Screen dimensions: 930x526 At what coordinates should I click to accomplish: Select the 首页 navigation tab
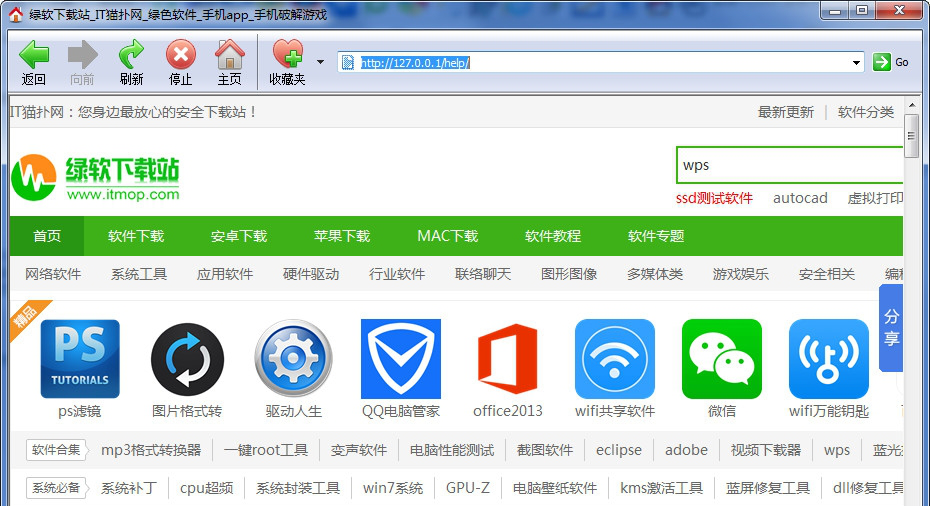click(x=47, y=236)
